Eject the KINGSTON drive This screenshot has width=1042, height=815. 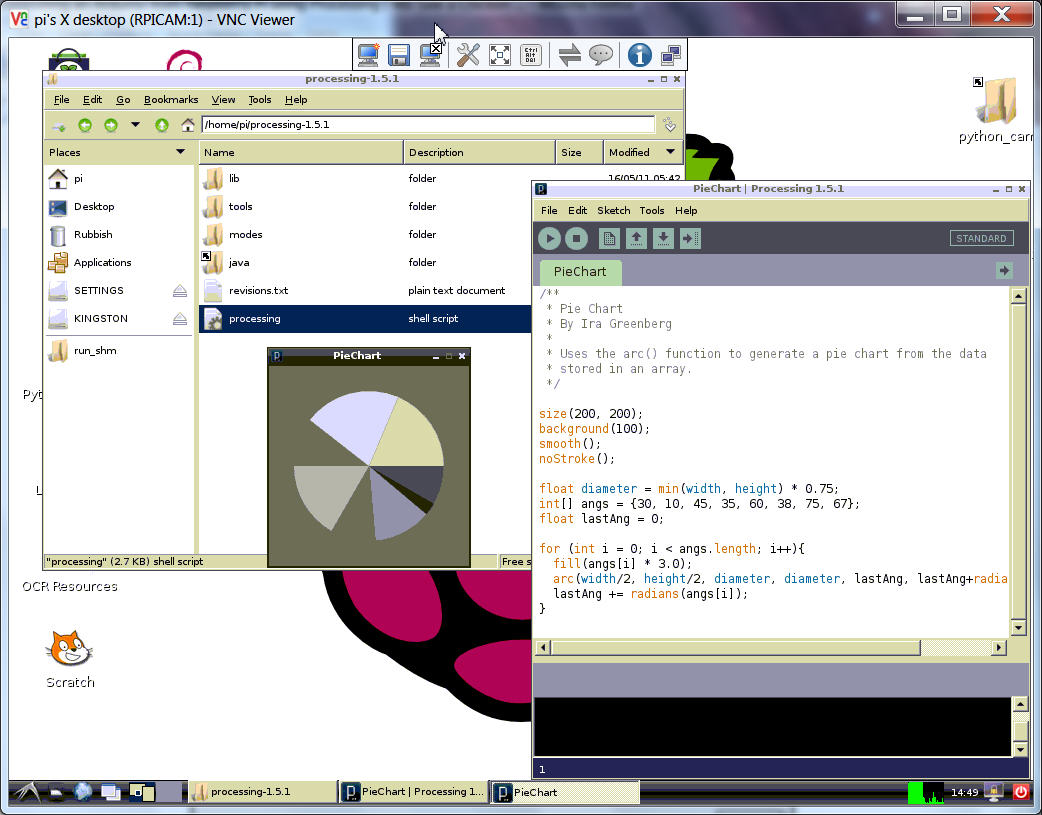coord(180,319)
